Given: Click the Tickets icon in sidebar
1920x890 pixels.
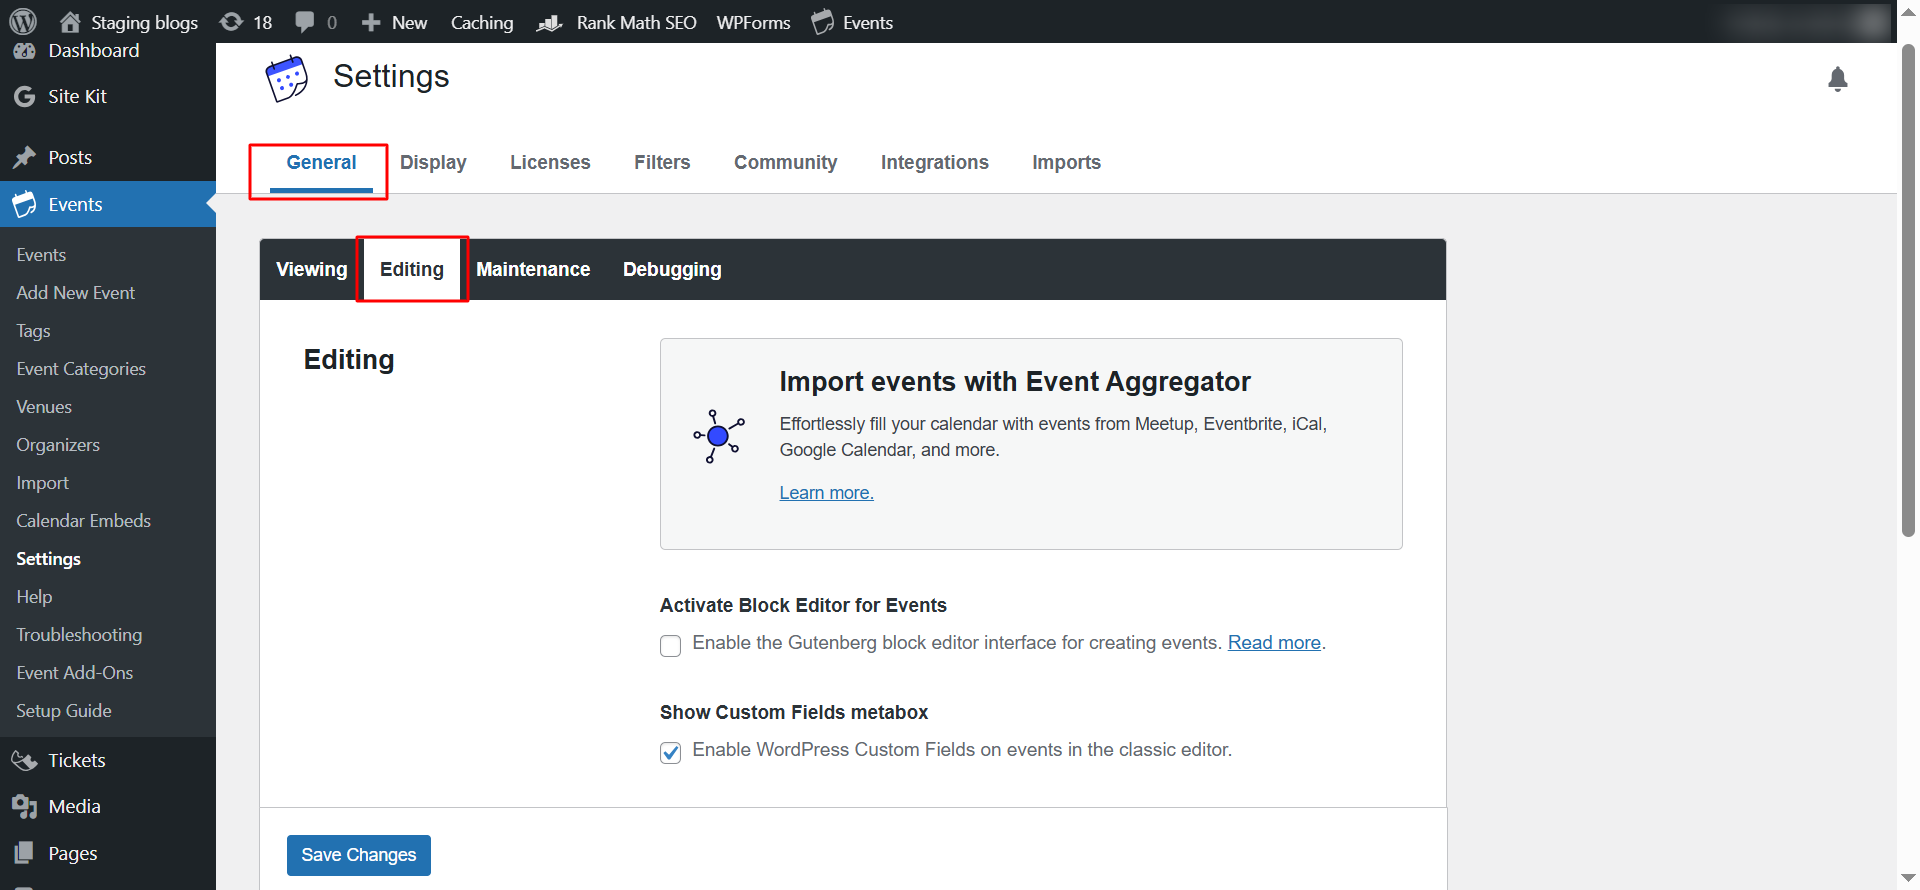Looking at the screenshot, I should click(x=24, y=760).
